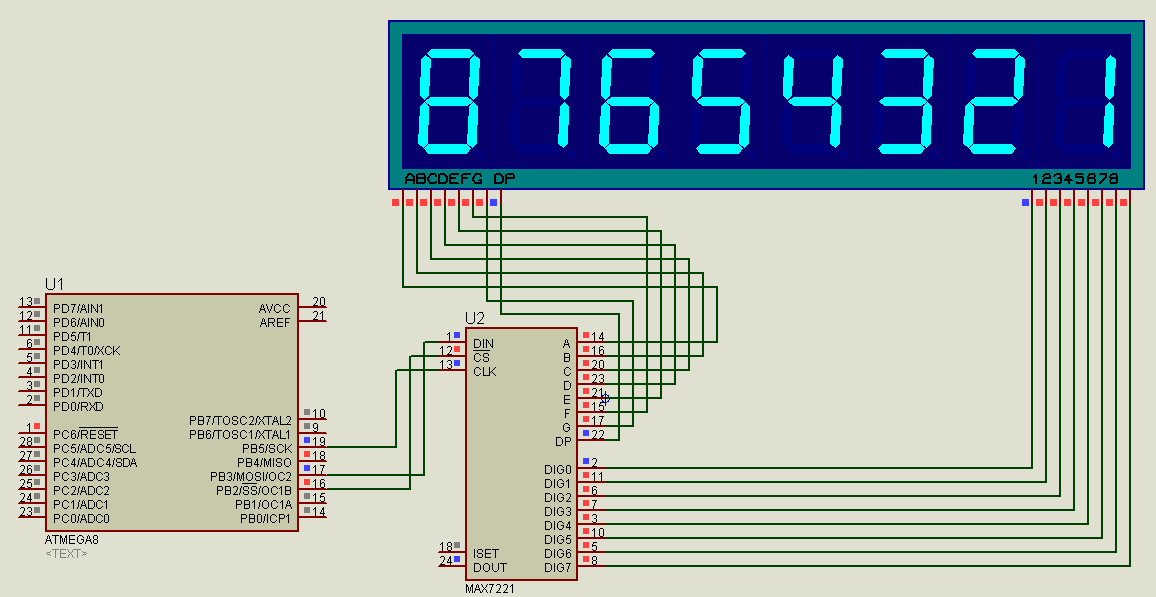Screen dimensions: 1156x597
Task: Click the DP segment output on MAX7221
Action: click(563, 441)
